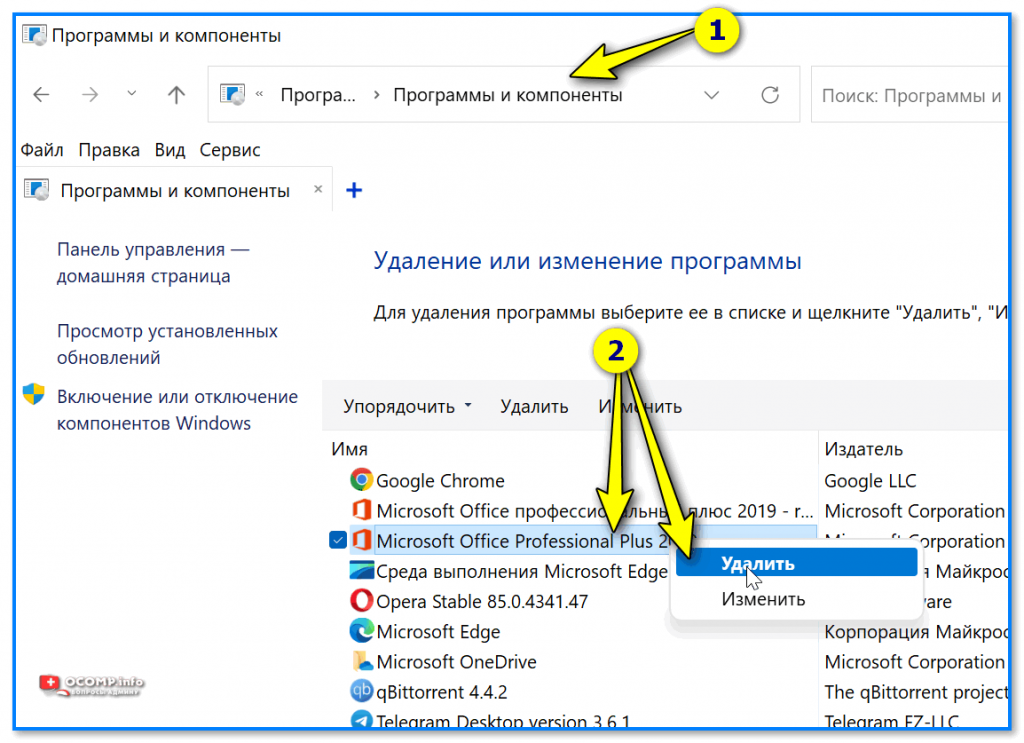This screenshot has height=743, width=1024.
Task: Open Панель управления домашняя страница link
Action: tap(153, 262)
